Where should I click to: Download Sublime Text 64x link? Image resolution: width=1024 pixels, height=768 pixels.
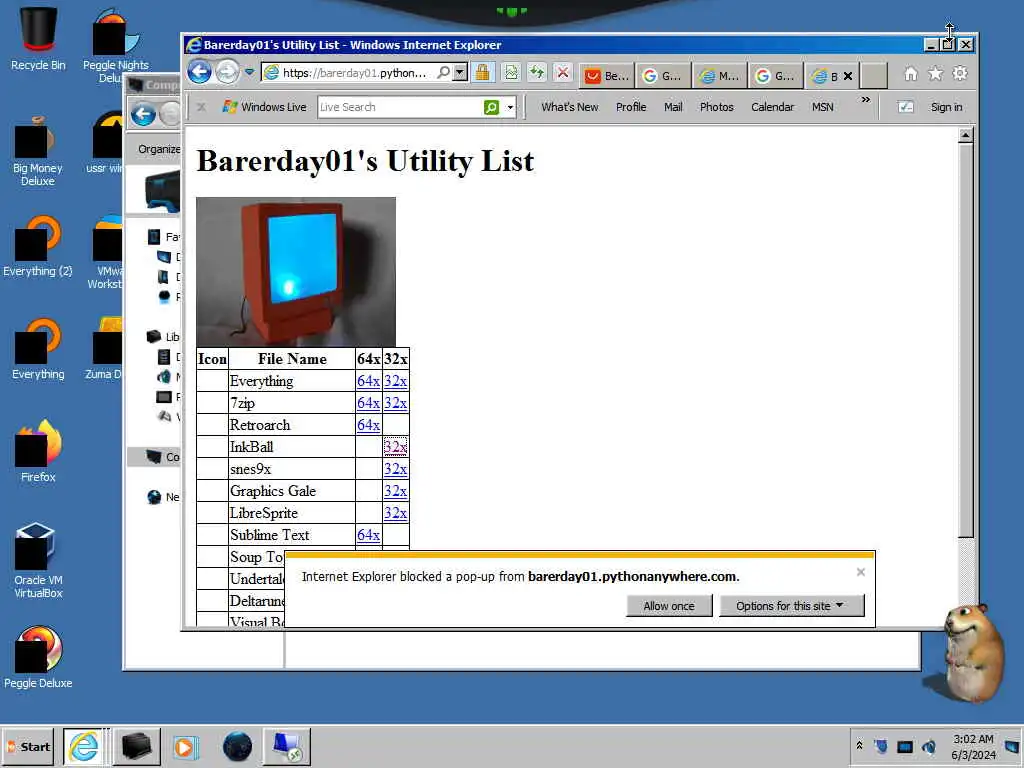368,535
